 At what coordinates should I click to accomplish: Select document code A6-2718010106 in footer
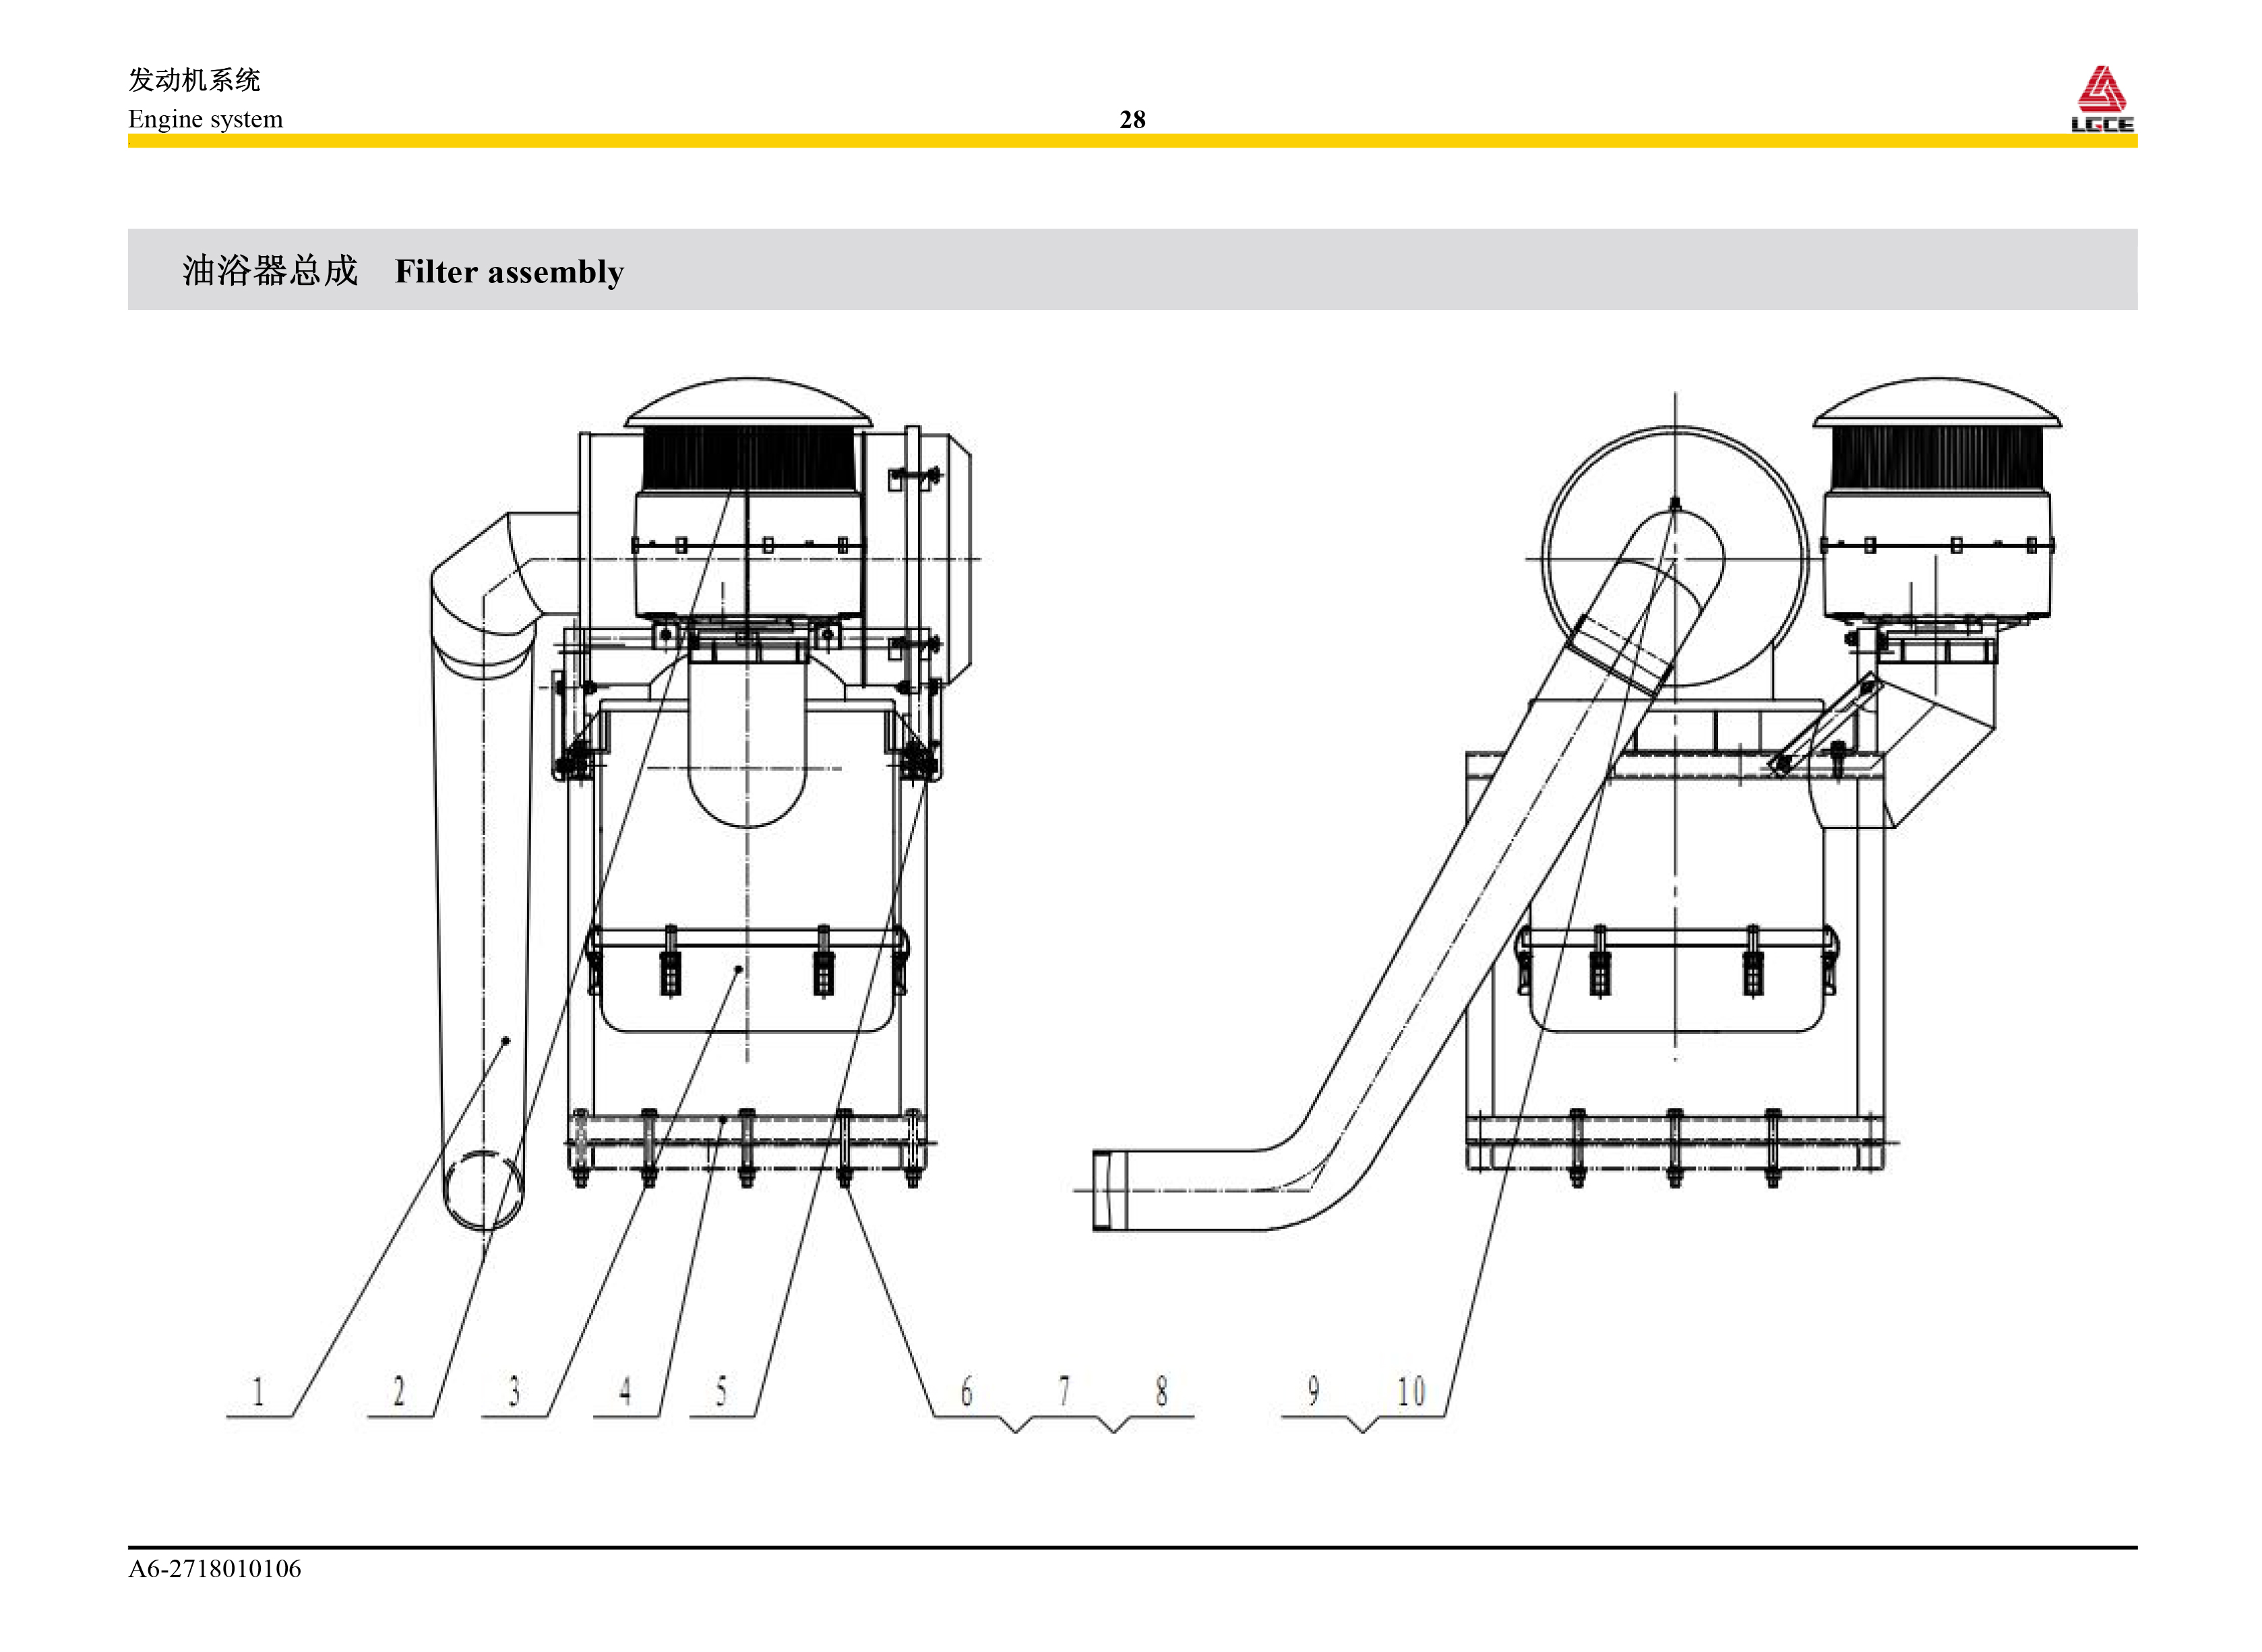coord(214,1569)
